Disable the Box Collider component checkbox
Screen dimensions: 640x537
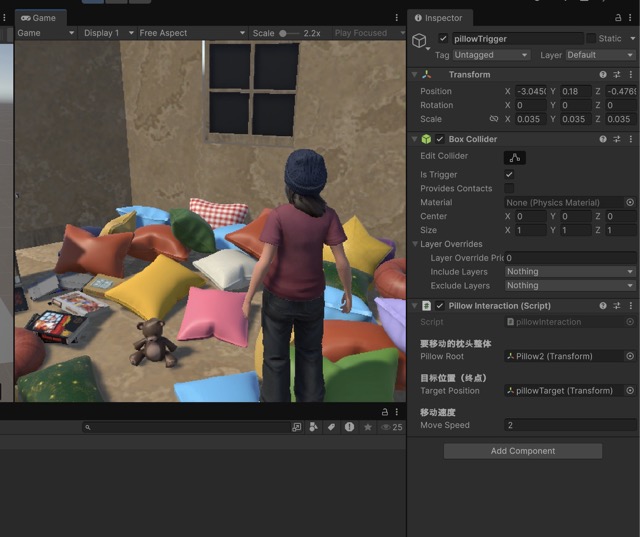[x=440, y=139]
